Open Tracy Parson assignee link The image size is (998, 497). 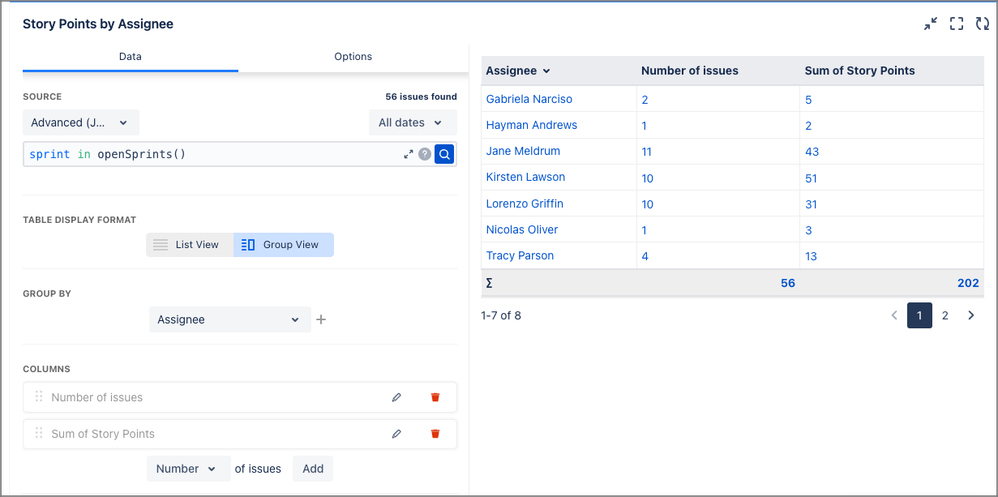click(519, 256)
